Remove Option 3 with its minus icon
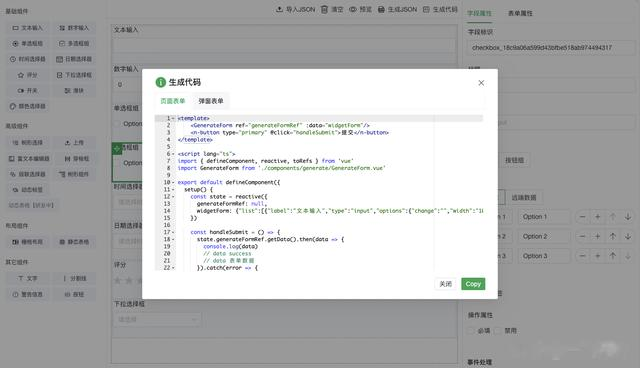The width and height of the screenshot is (640, 368). pyautogui.click(x=582, y=256)
